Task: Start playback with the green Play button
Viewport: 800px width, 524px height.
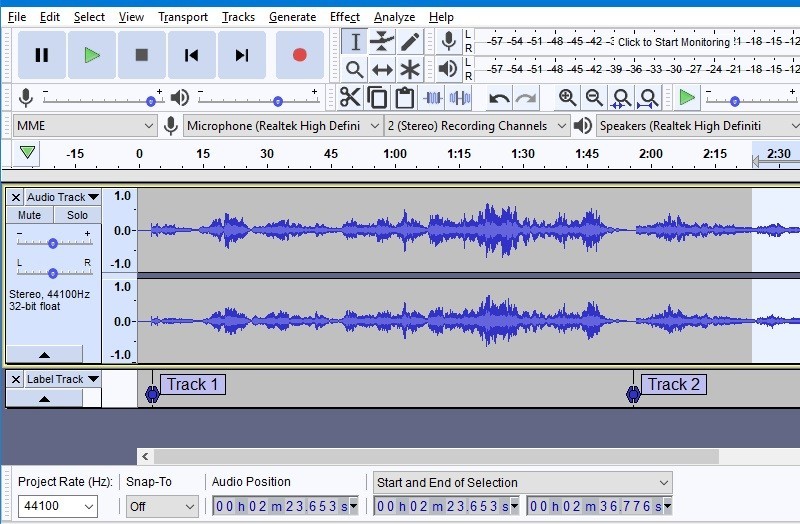Action: point(92,55)
